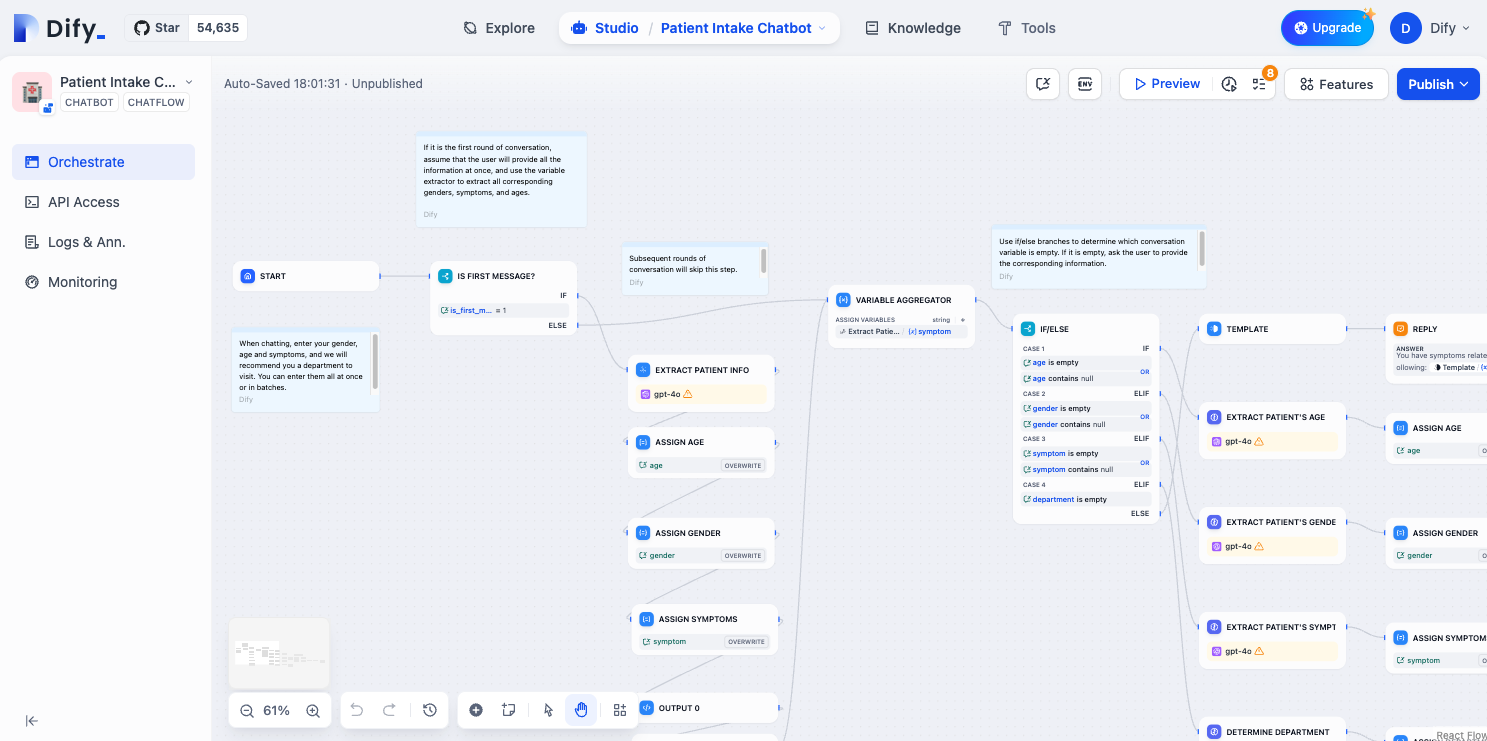Switch to pointer mode
The image size is (1487, 741).
(x=548, y=710)
